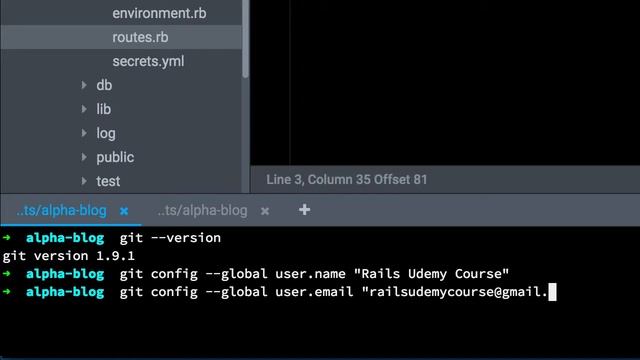Expand the log folder arrow
The height and width of the screenshot is (360, 640).
84,133
